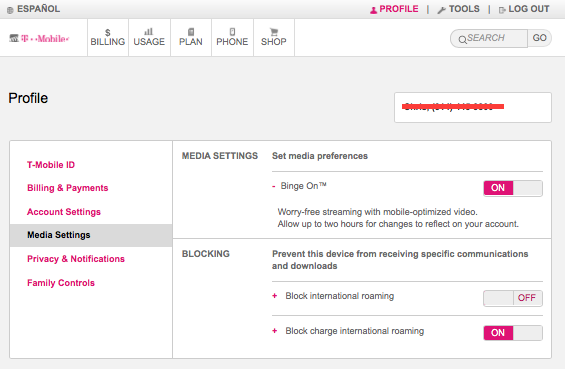Click the T-Mobile logo
This screenshot has width=565, height=369.
click(x=39, y=38)
